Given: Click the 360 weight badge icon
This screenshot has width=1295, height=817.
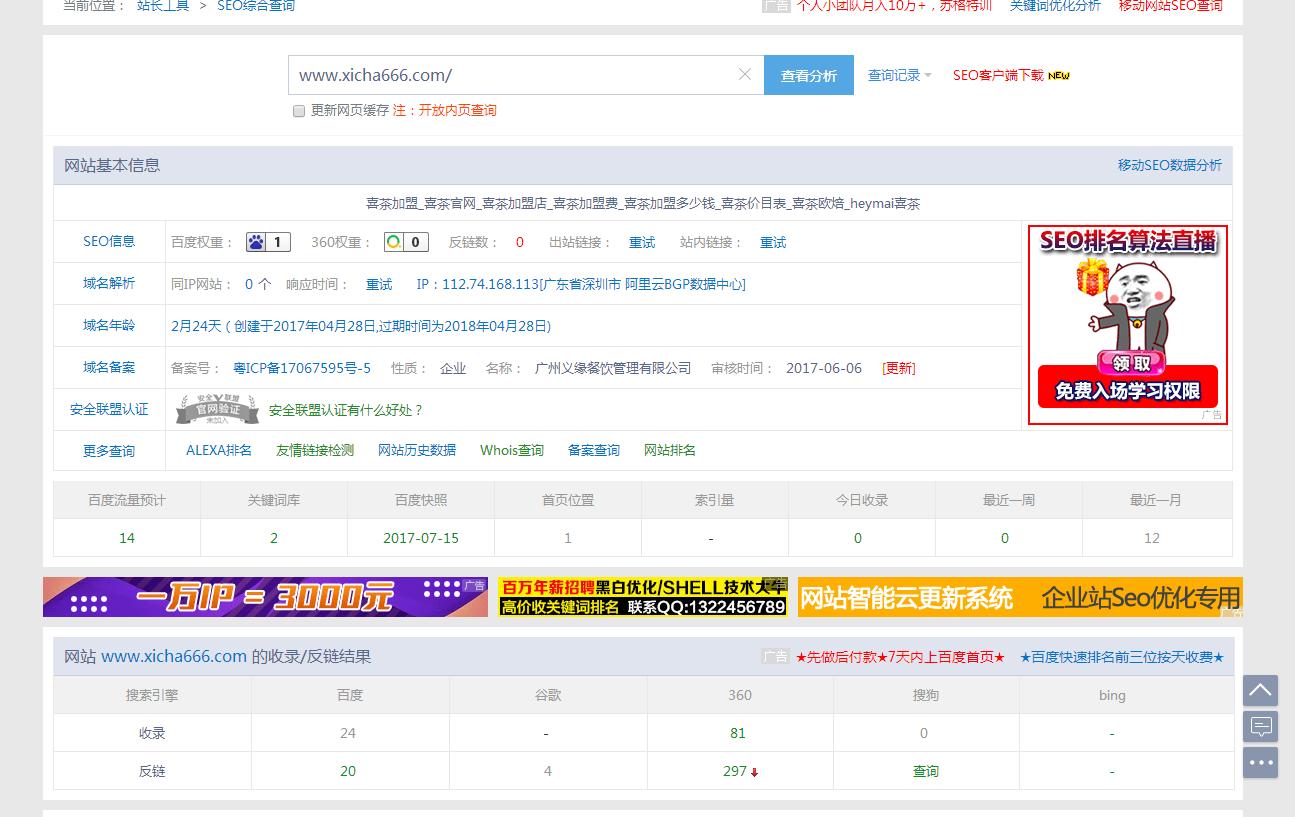Looking at the screenshot, I should tap(407, 242).
